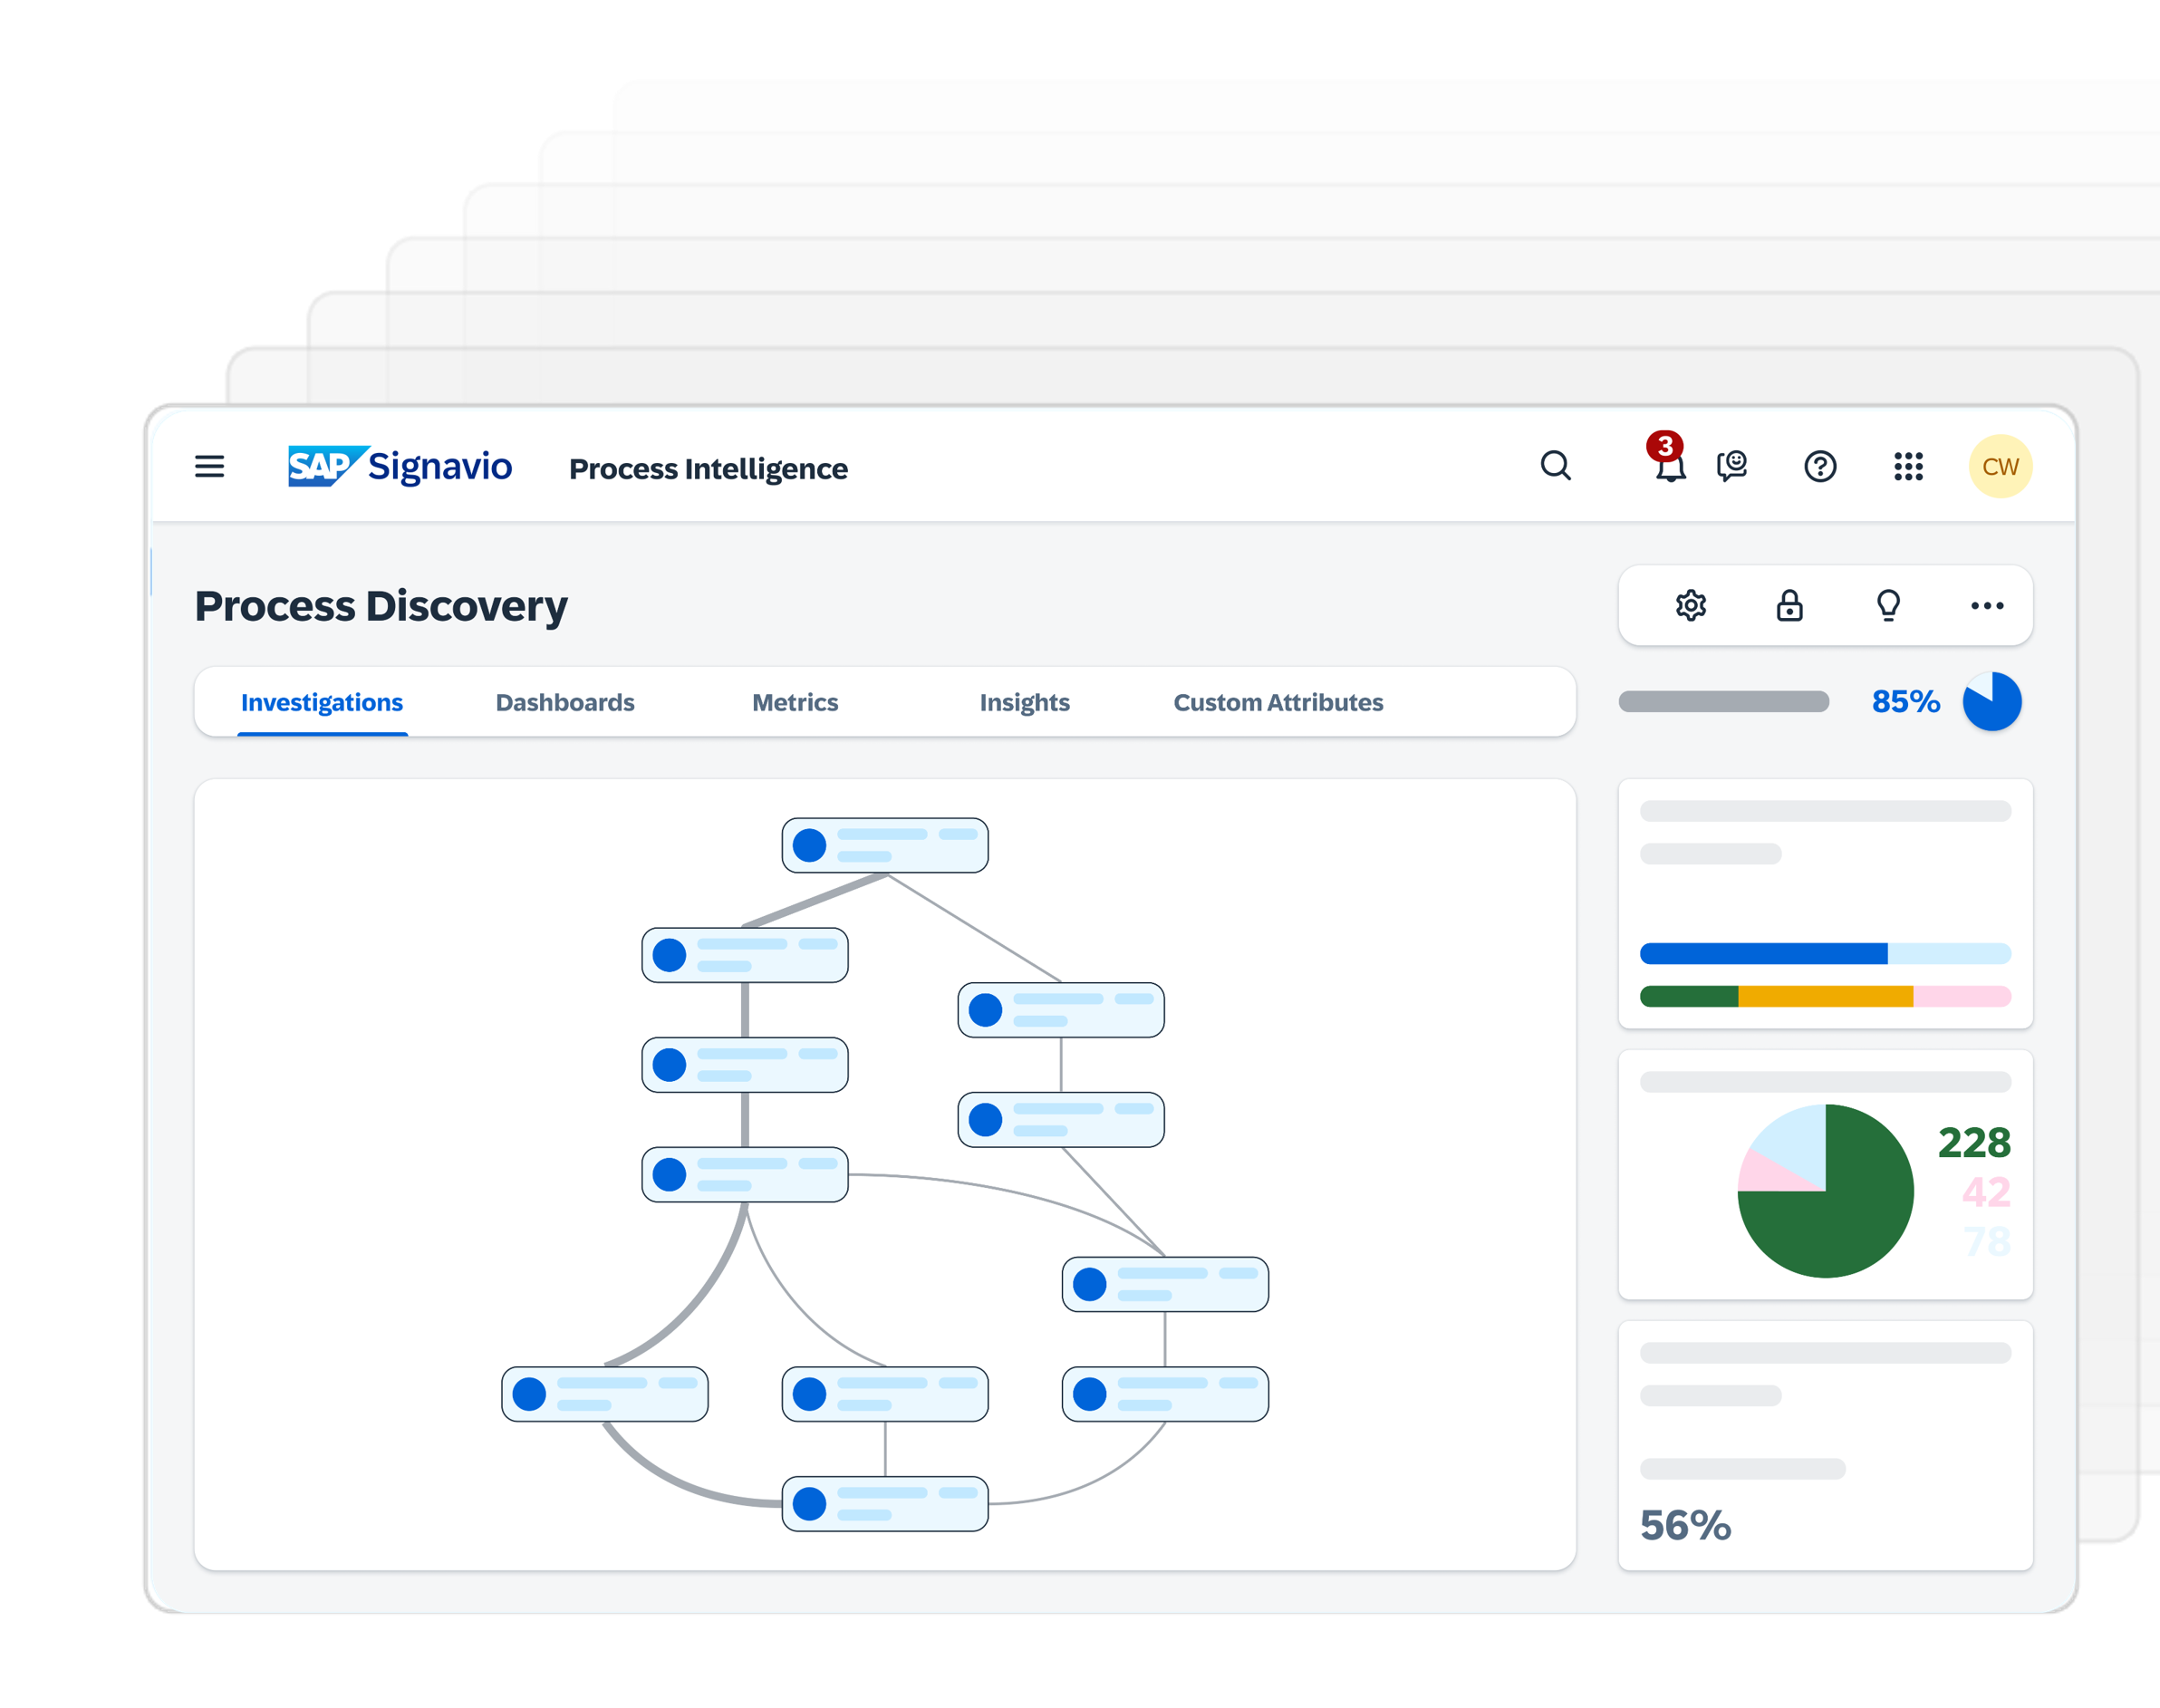Image resolution: width=2160 pixels, height=1708 pixels.
Task: Open the CW user avatar menu
Action: [x=2000, y=466]
